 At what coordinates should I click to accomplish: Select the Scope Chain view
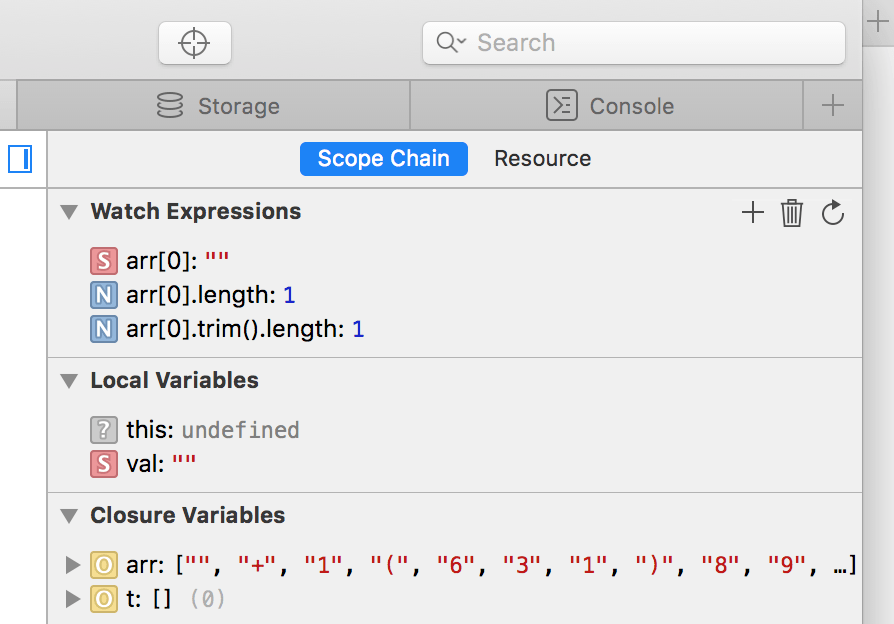click(383, 158)
